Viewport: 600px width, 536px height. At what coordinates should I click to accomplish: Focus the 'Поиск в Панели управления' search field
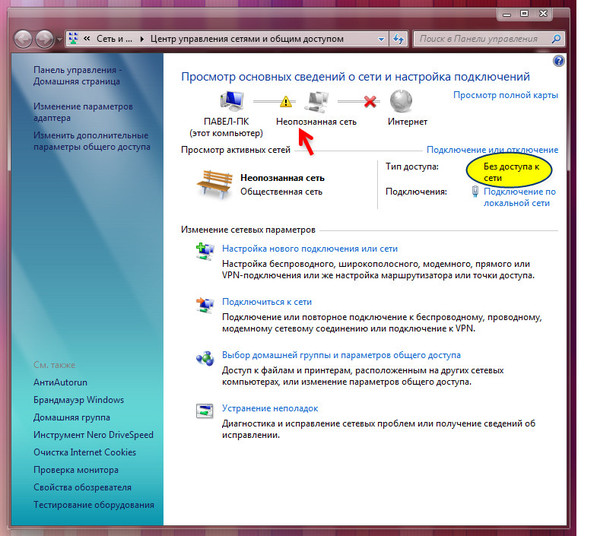pyautogui.click(x=482, y=39)
